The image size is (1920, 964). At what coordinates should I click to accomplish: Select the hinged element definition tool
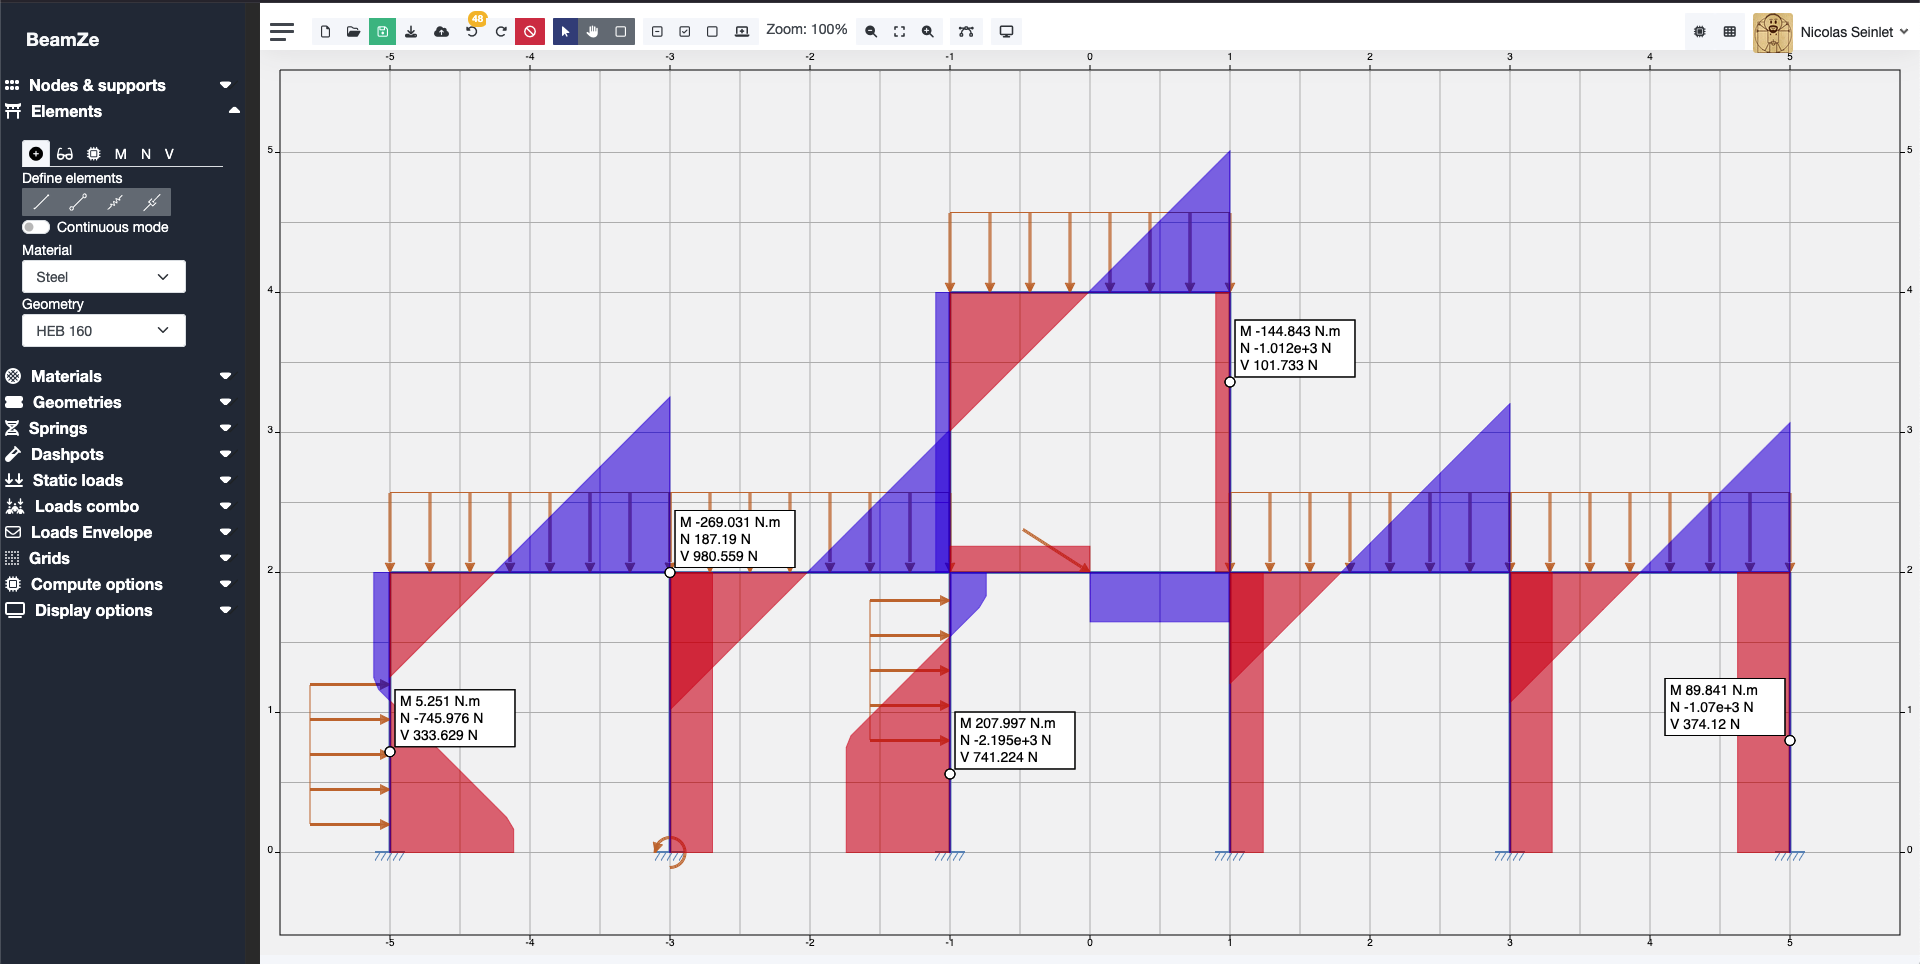tap(77, 202)
